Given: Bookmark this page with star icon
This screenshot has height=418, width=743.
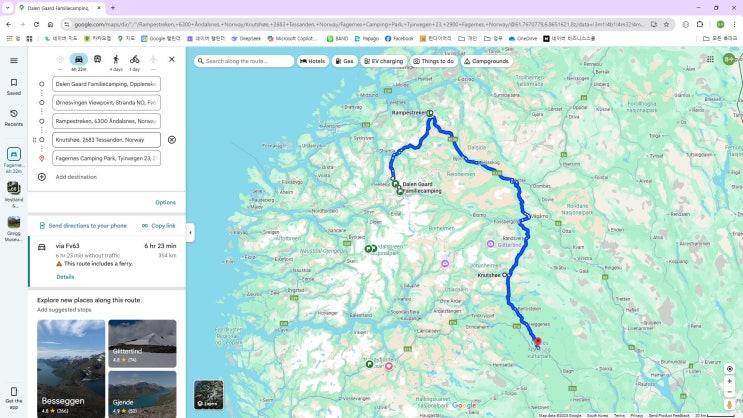Looking at the screenshot, I should coord(666,24).
